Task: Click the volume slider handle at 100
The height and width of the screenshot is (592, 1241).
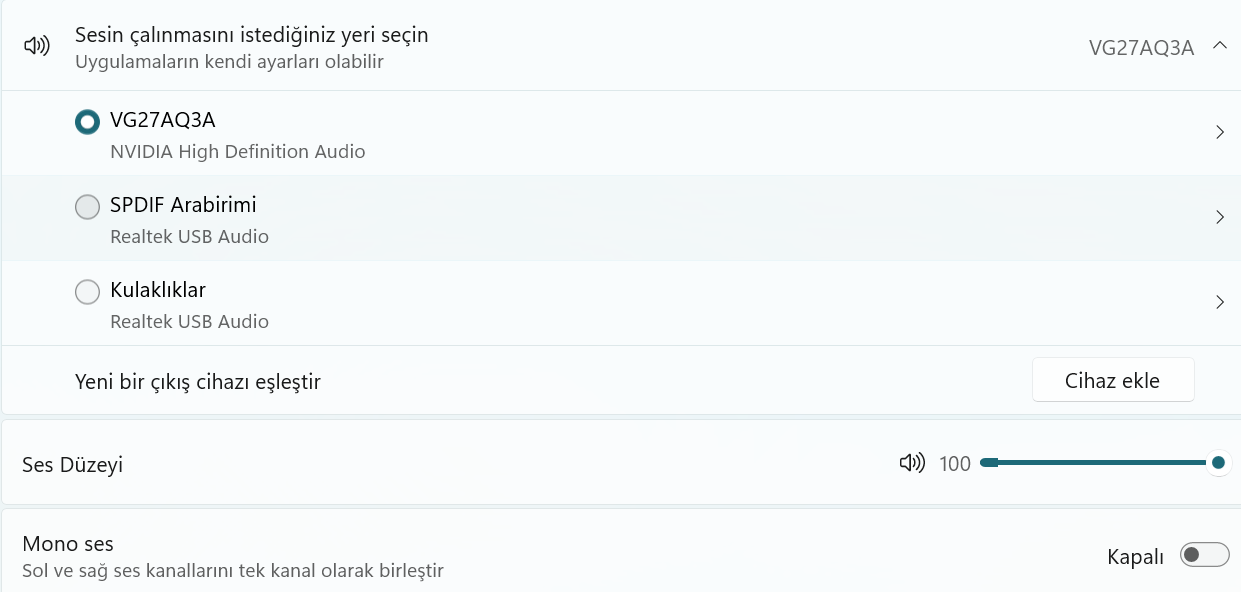Action: (x=1218, y=462)
